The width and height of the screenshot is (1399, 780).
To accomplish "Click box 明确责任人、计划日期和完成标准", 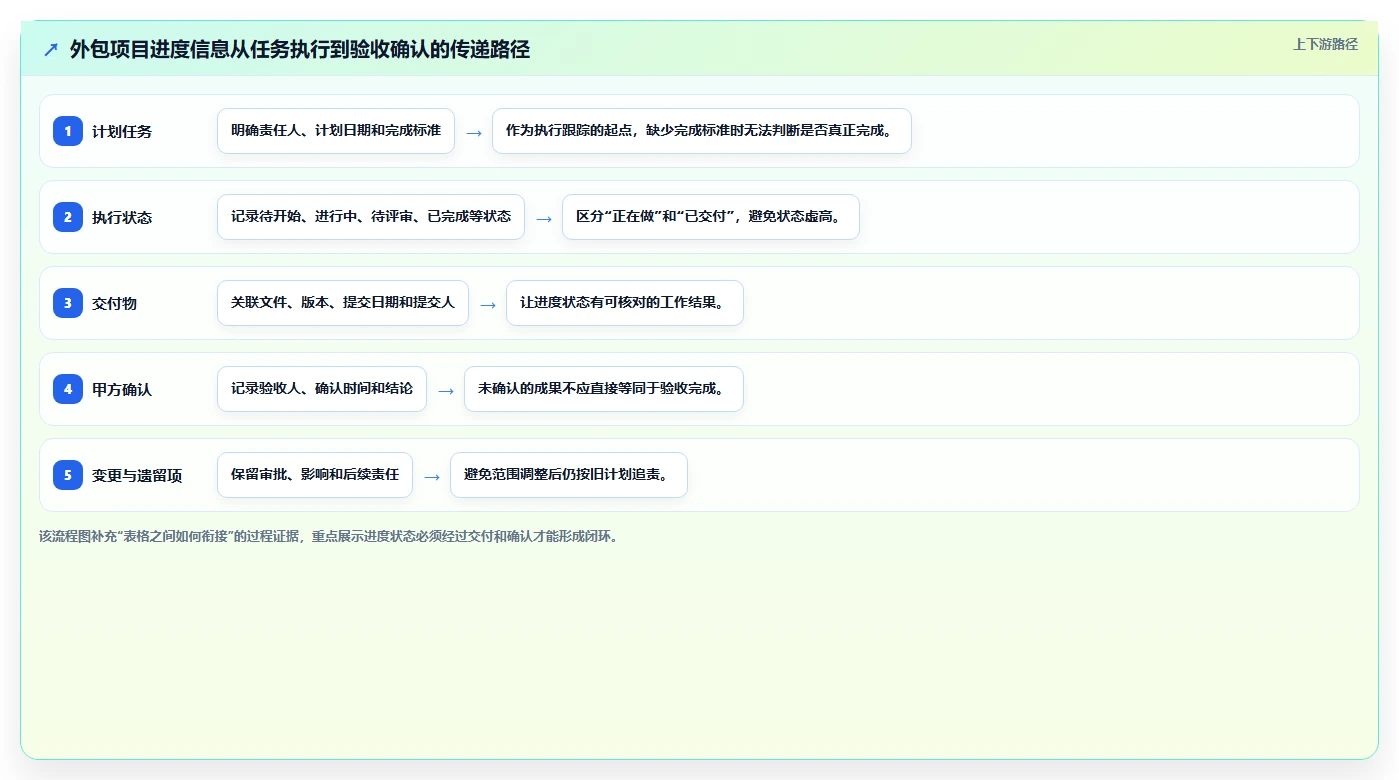I will pos(336,131).
